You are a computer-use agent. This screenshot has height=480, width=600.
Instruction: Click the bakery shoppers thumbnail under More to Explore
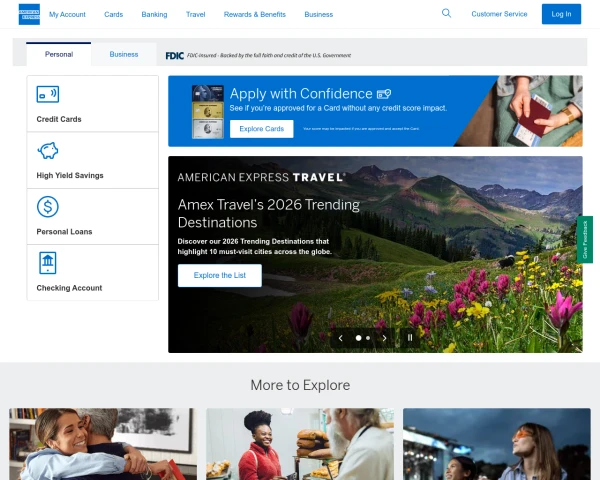pos(300,444)
